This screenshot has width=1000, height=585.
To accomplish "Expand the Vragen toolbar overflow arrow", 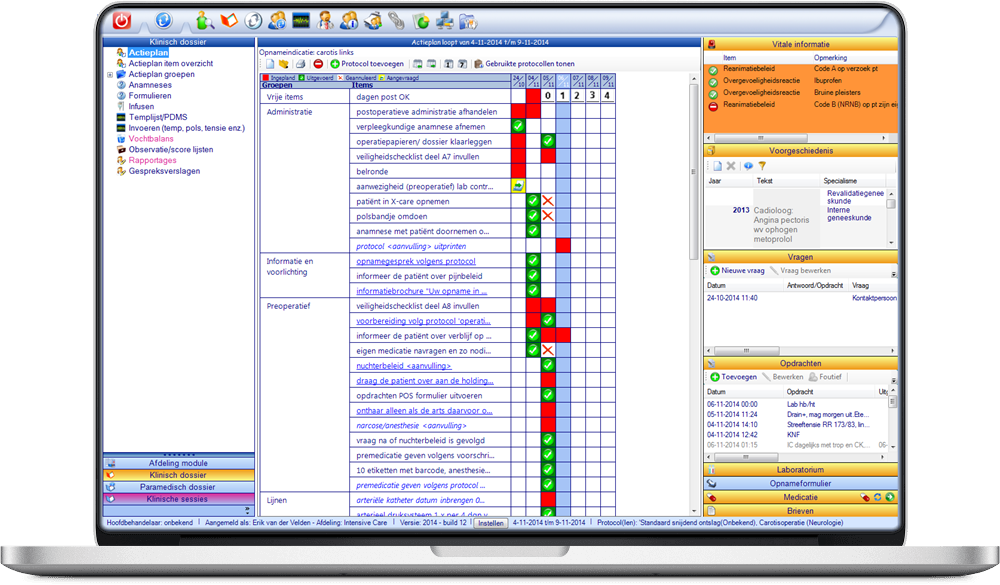I will pyautogui.click(x=893, y=274).
